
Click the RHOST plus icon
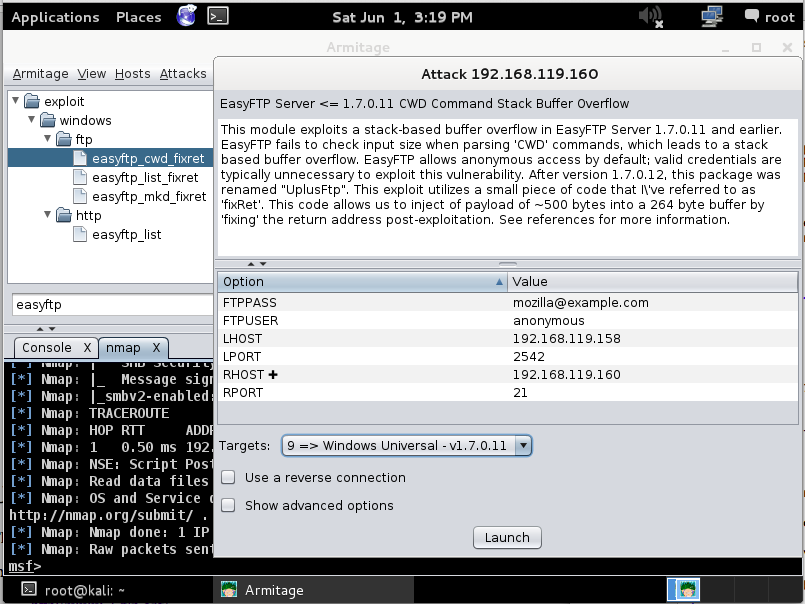point(273,375)
